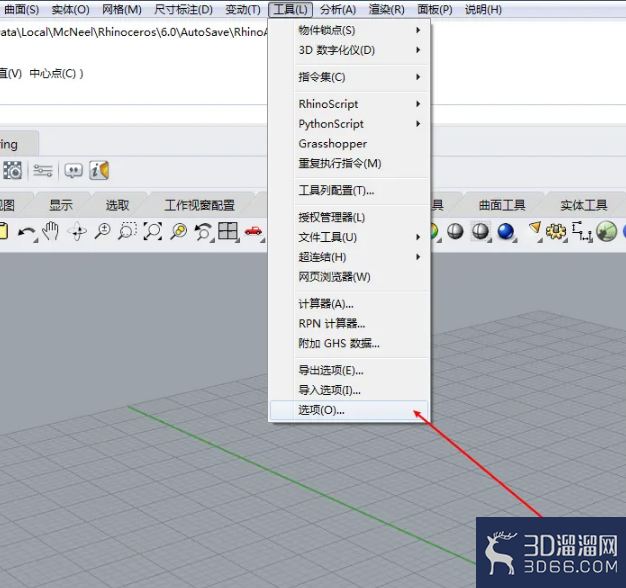This screenshot has width=626, height=588.
Task: Click the info help icon
Action: (99, 170)
